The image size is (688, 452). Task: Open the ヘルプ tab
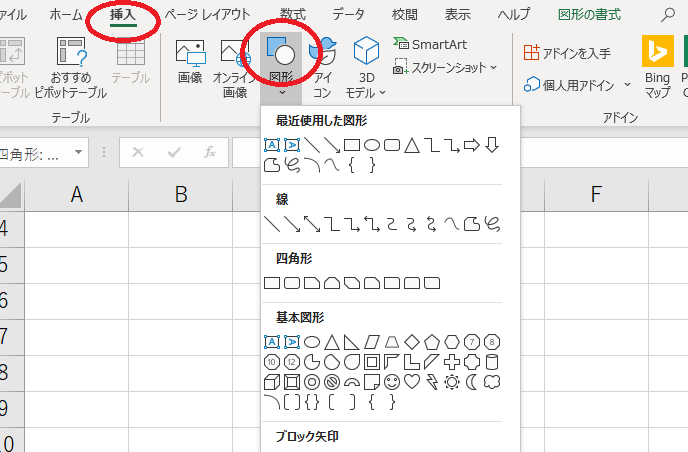(513, 14)
